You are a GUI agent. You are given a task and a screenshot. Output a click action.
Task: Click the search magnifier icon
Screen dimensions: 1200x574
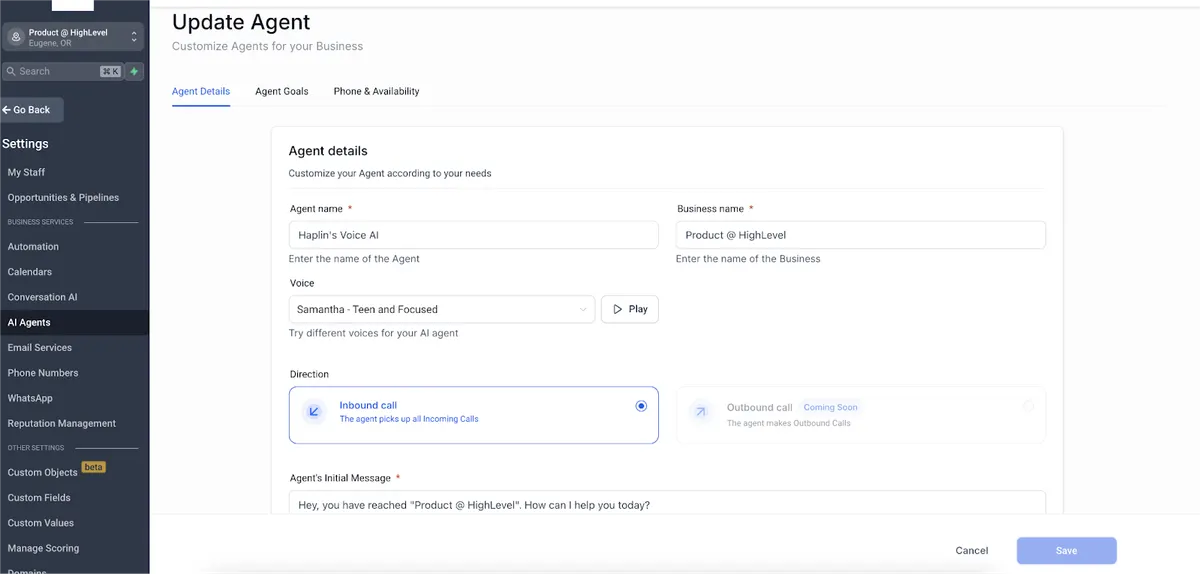click(11, 71)
